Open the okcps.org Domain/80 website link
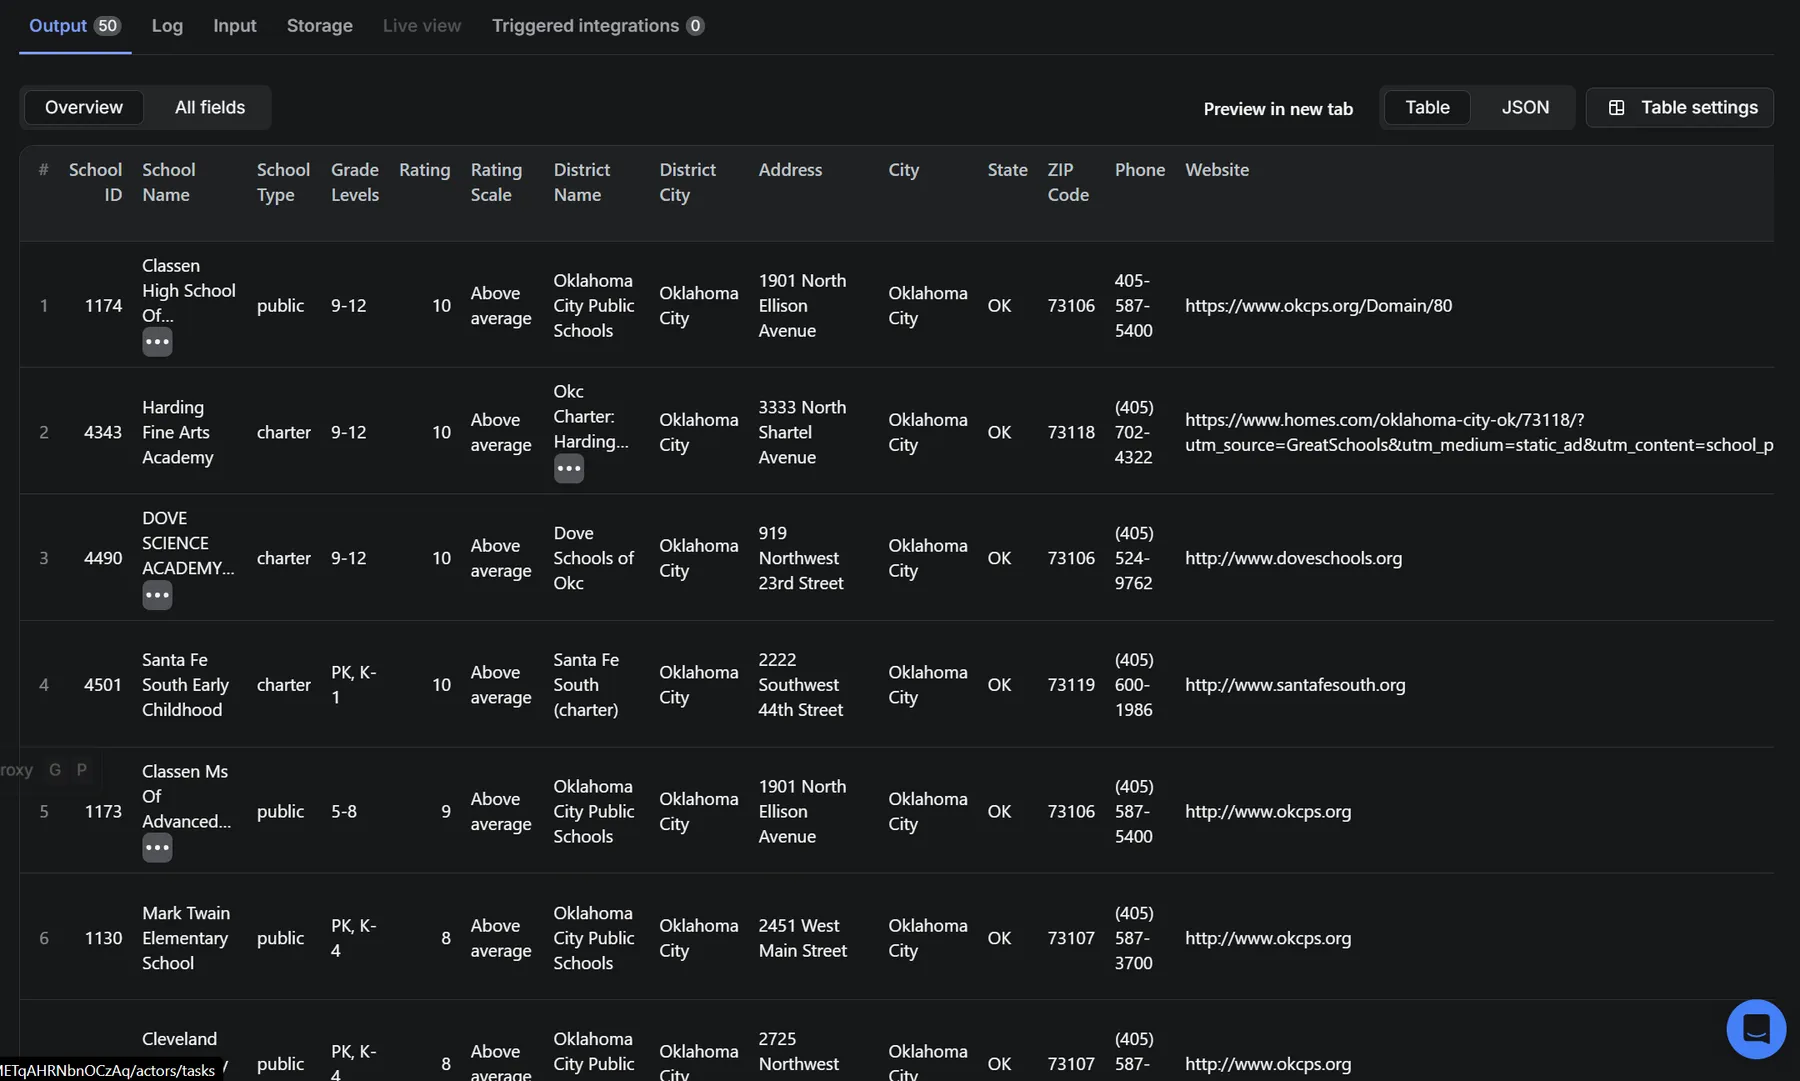1800x1081 pixels. [x=1318, y=306]
